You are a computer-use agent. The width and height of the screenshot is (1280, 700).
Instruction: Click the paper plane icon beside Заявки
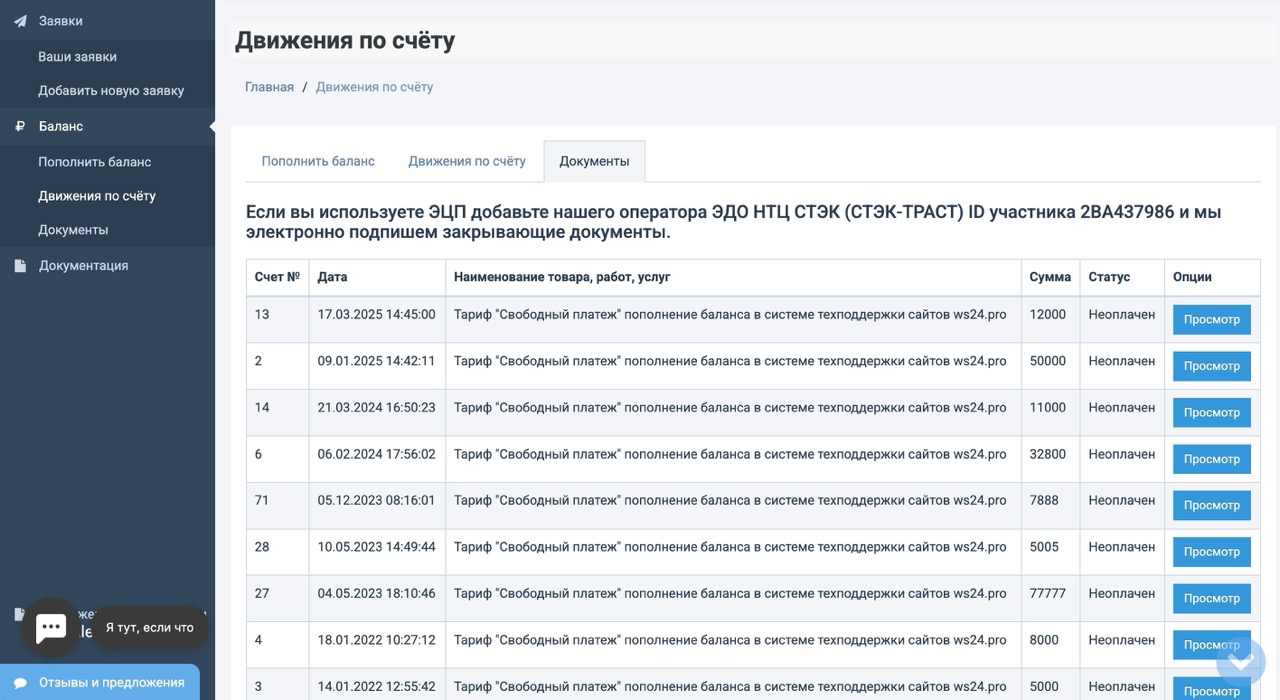click(x=20, y=21)
